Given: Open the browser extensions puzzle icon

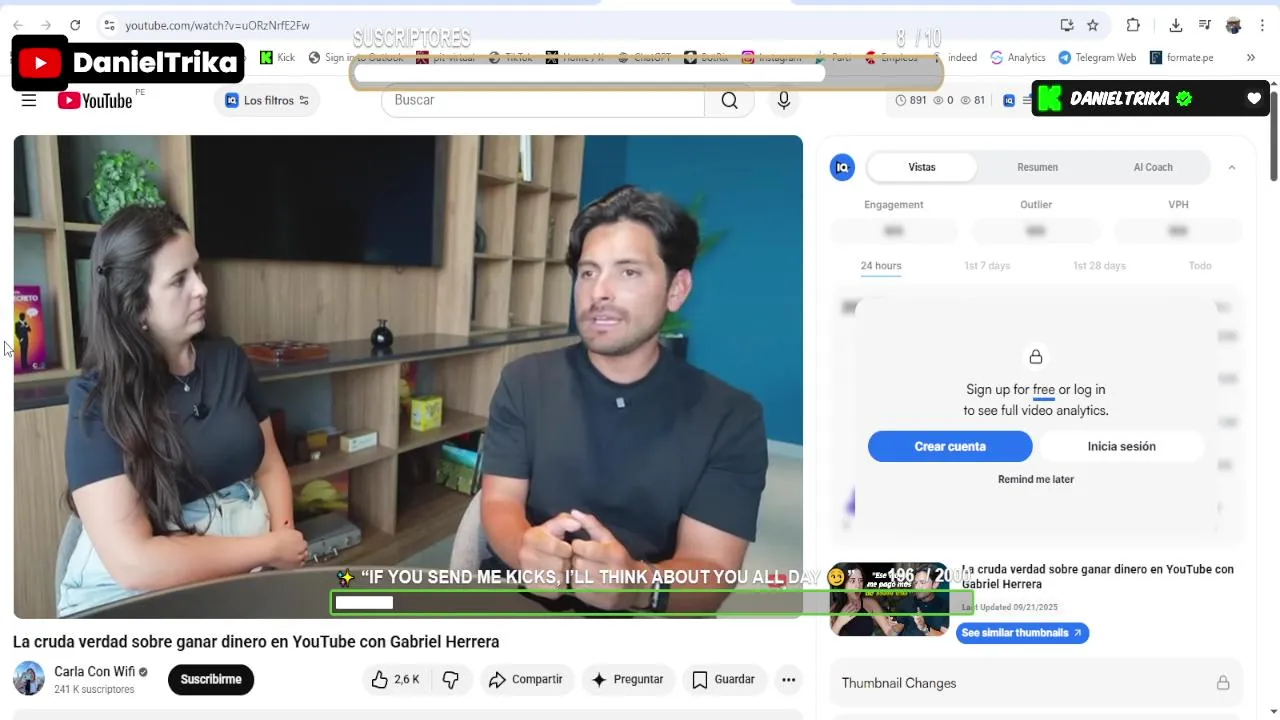Looking at the screenshot, I should click(1133, 25).
